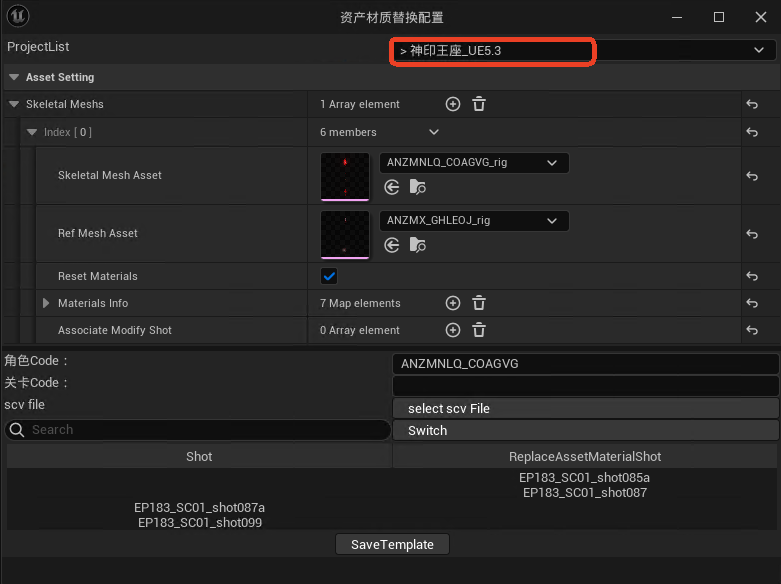The image size is (781, 584).
Task: Empty the Associate Modify Shot array
Action: click(x=479, y=330)
